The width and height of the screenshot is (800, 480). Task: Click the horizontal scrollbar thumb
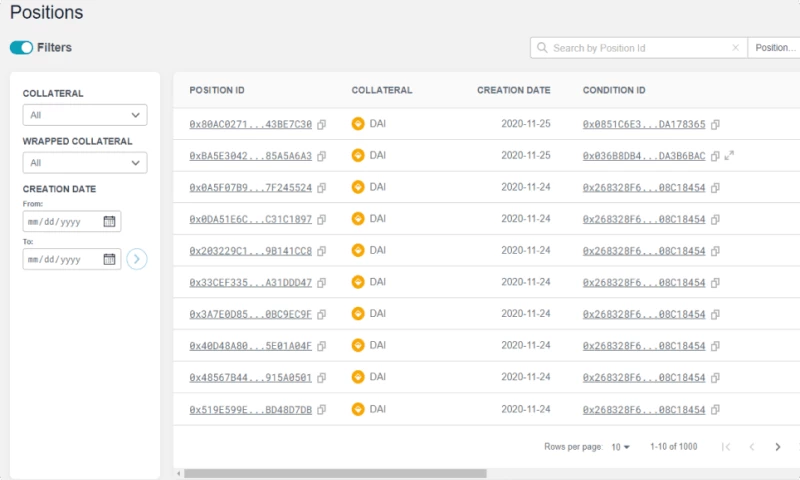tap(335, 473)
